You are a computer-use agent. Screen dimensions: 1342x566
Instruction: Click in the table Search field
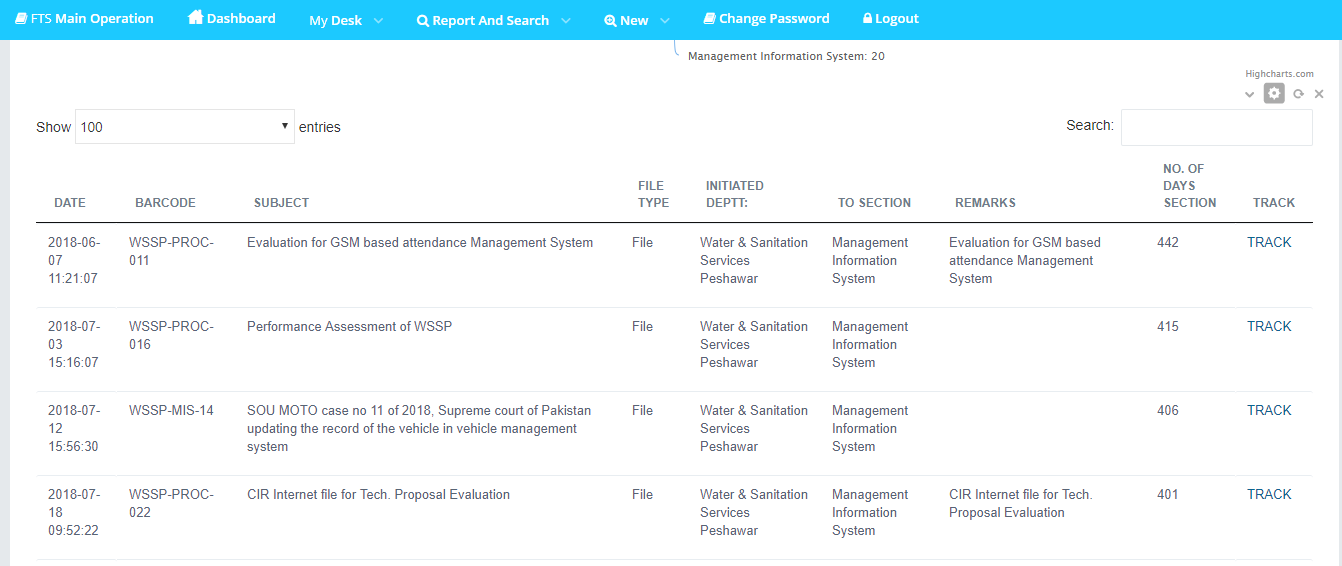click(x=1216, y=127)
